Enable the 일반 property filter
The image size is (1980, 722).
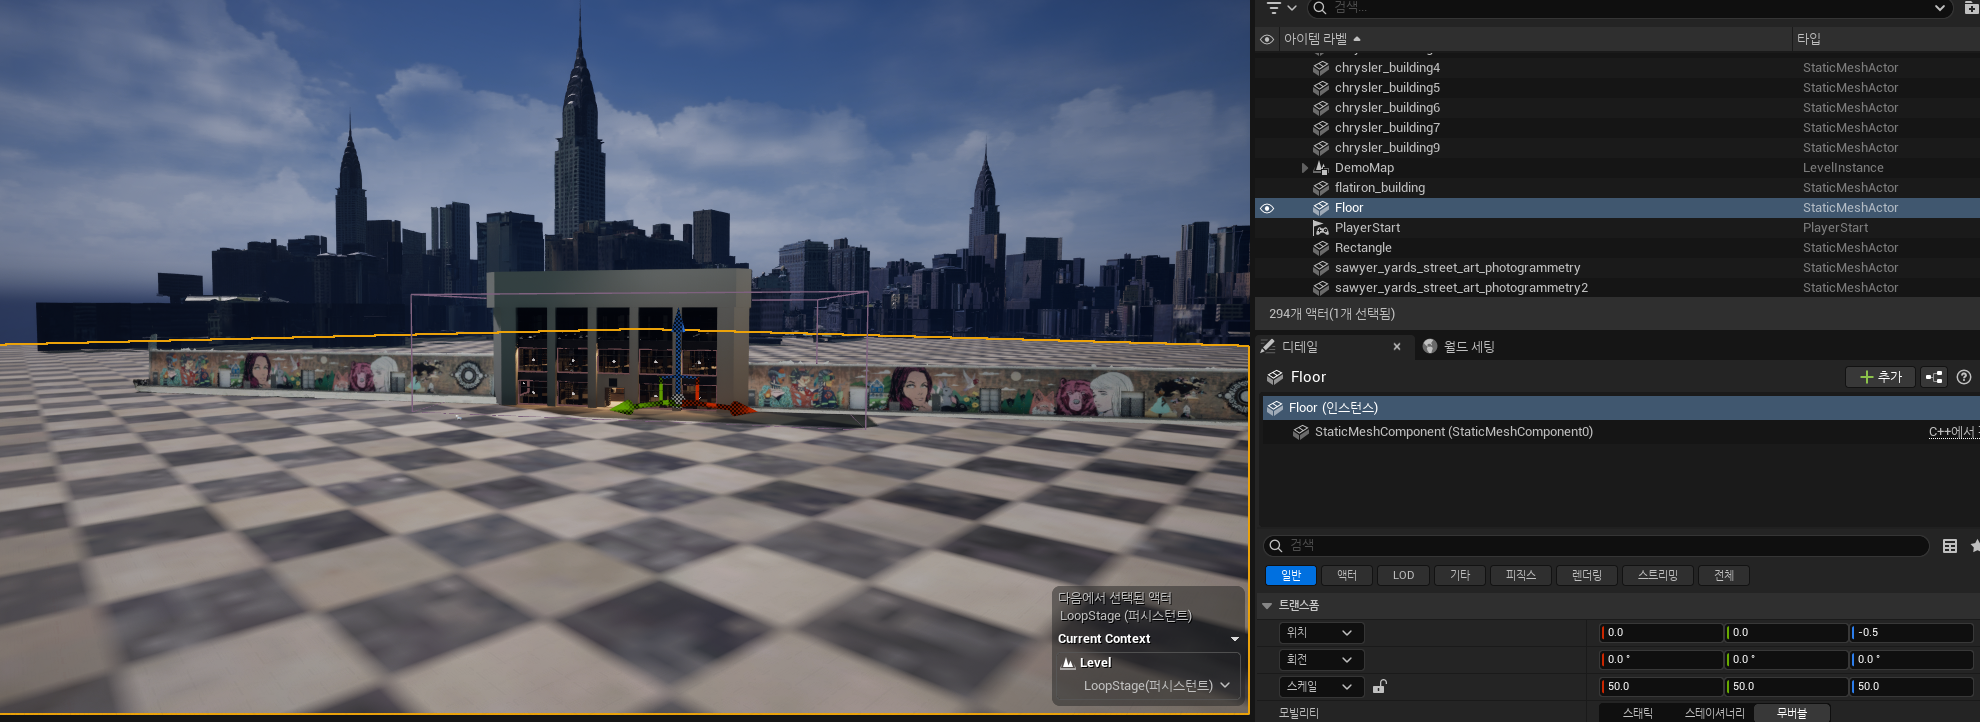[x=1291, y=575]
